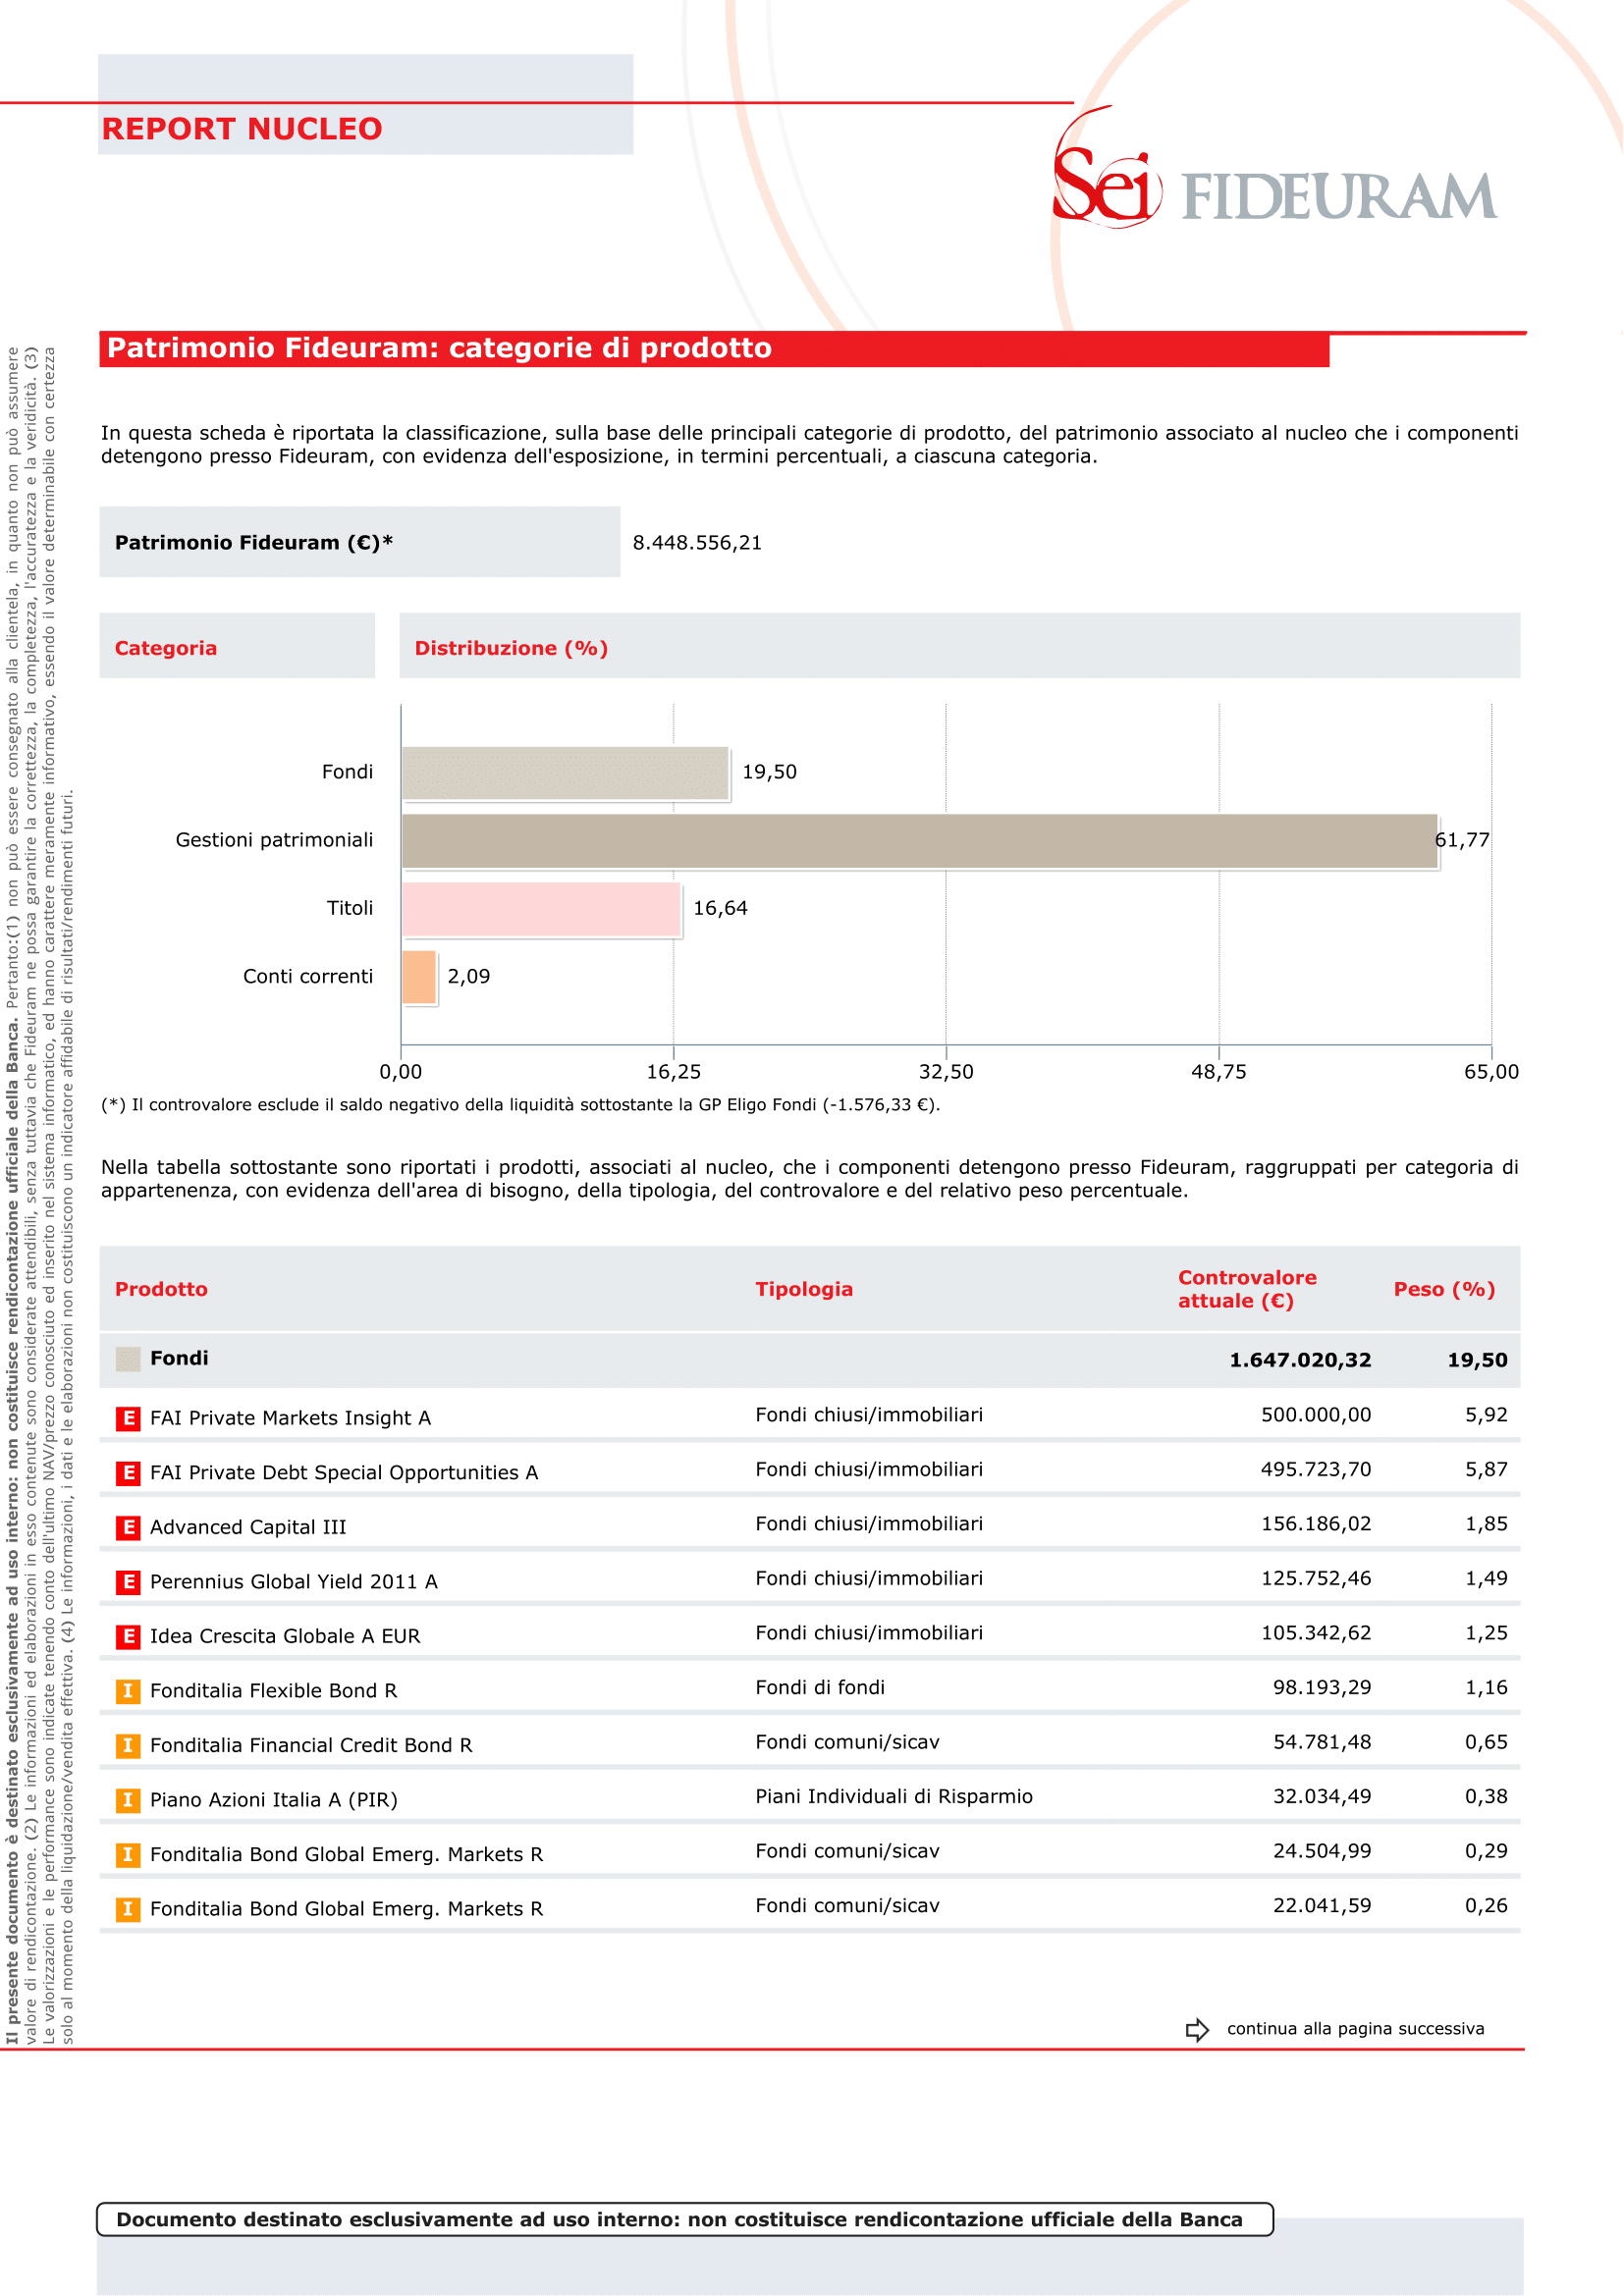Click the I badge beside Fonditalia Financial Credit Bond R
The width and height of the screenshot is (1624, 2296).
click(128, 1745)
